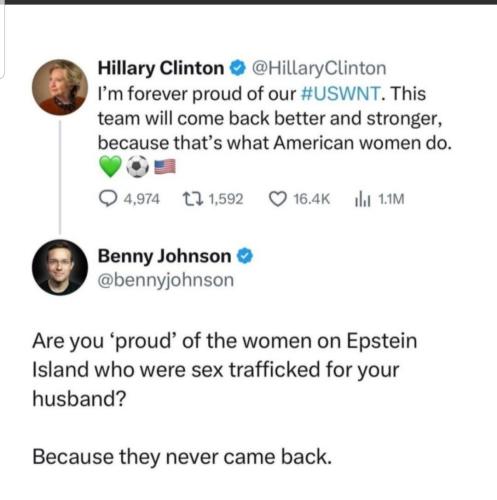The width and height of the screenshot is (497, 500).
Task: Open the @bennyjohnson handle link
Action: [x=166, y=280]
